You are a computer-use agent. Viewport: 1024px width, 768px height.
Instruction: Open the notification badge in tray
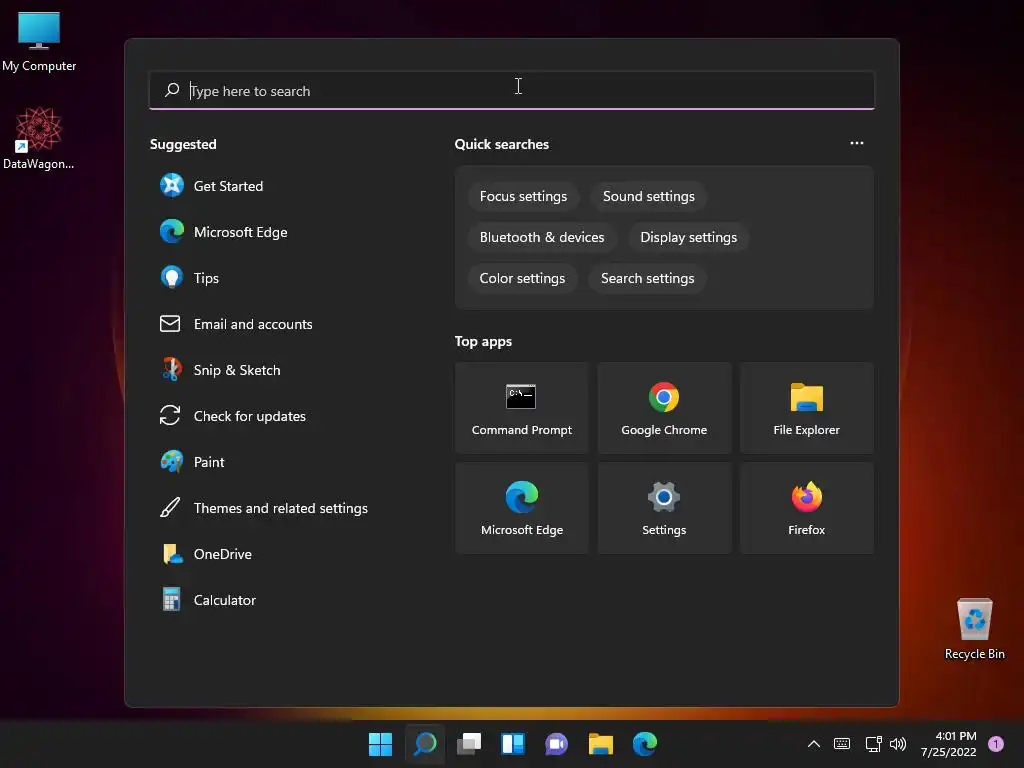click(x=996, y=744)
